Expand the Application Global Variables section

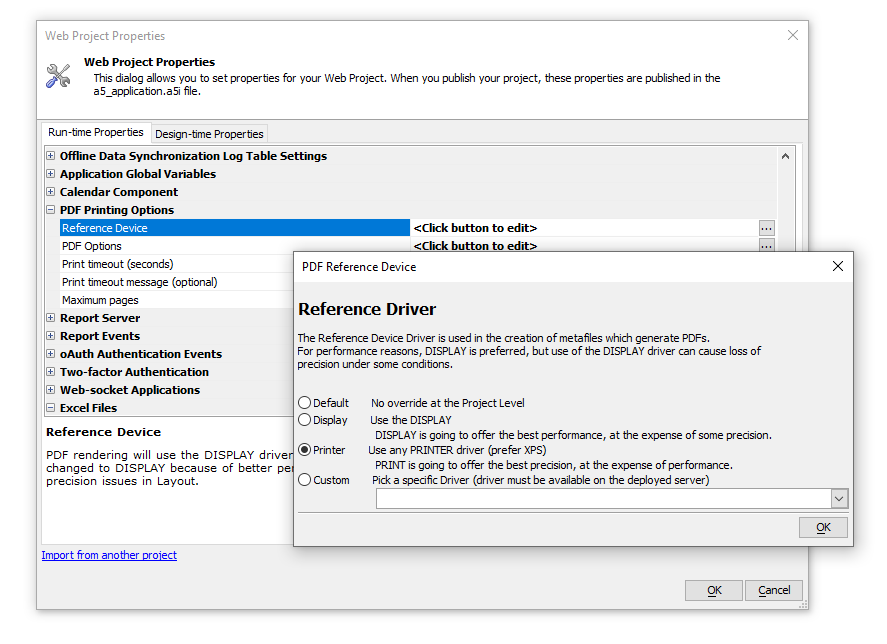click(x=51, y=174)
